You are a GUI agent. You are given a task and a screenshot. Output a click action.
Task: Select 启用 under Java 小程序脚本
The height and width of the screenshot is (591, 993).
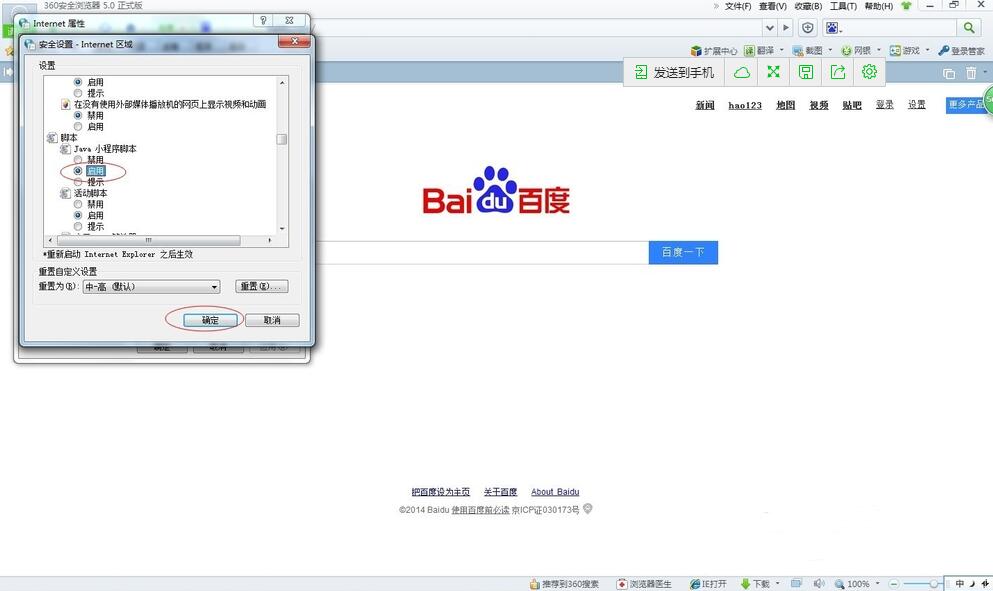[78, 171]
